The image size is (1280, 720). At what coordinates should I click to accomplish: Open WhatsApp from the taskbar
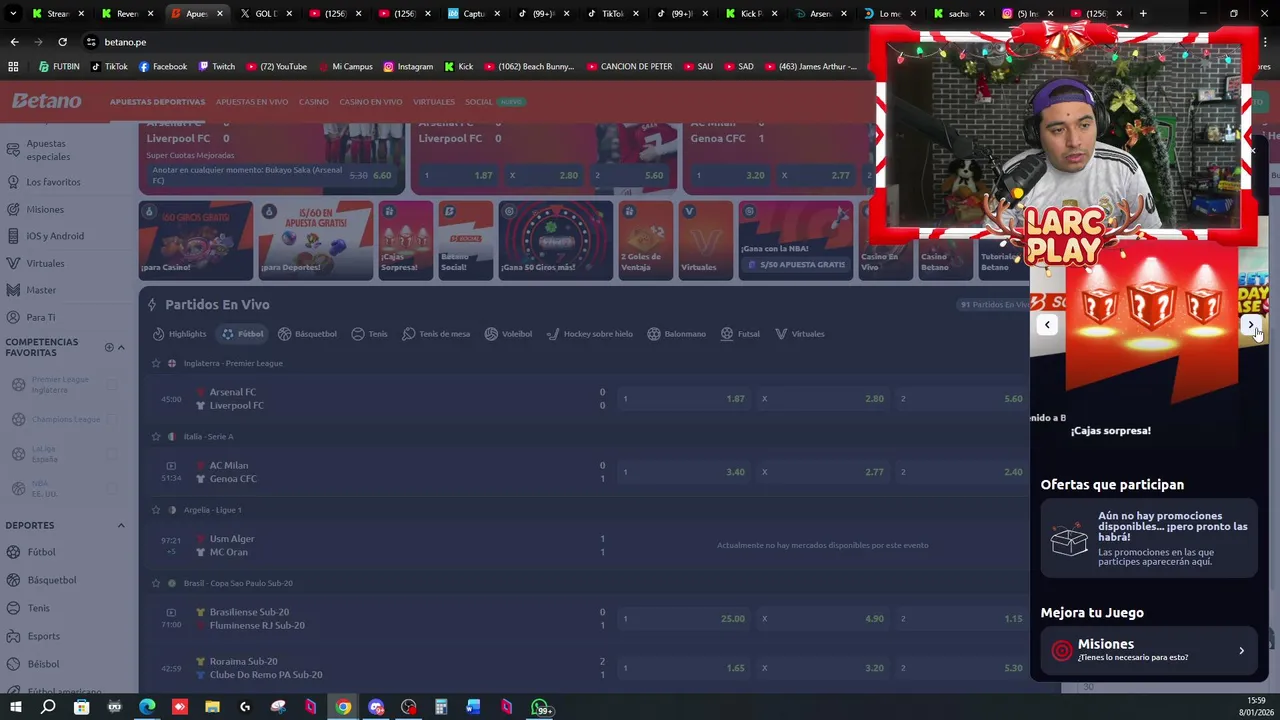click(541, 707)
